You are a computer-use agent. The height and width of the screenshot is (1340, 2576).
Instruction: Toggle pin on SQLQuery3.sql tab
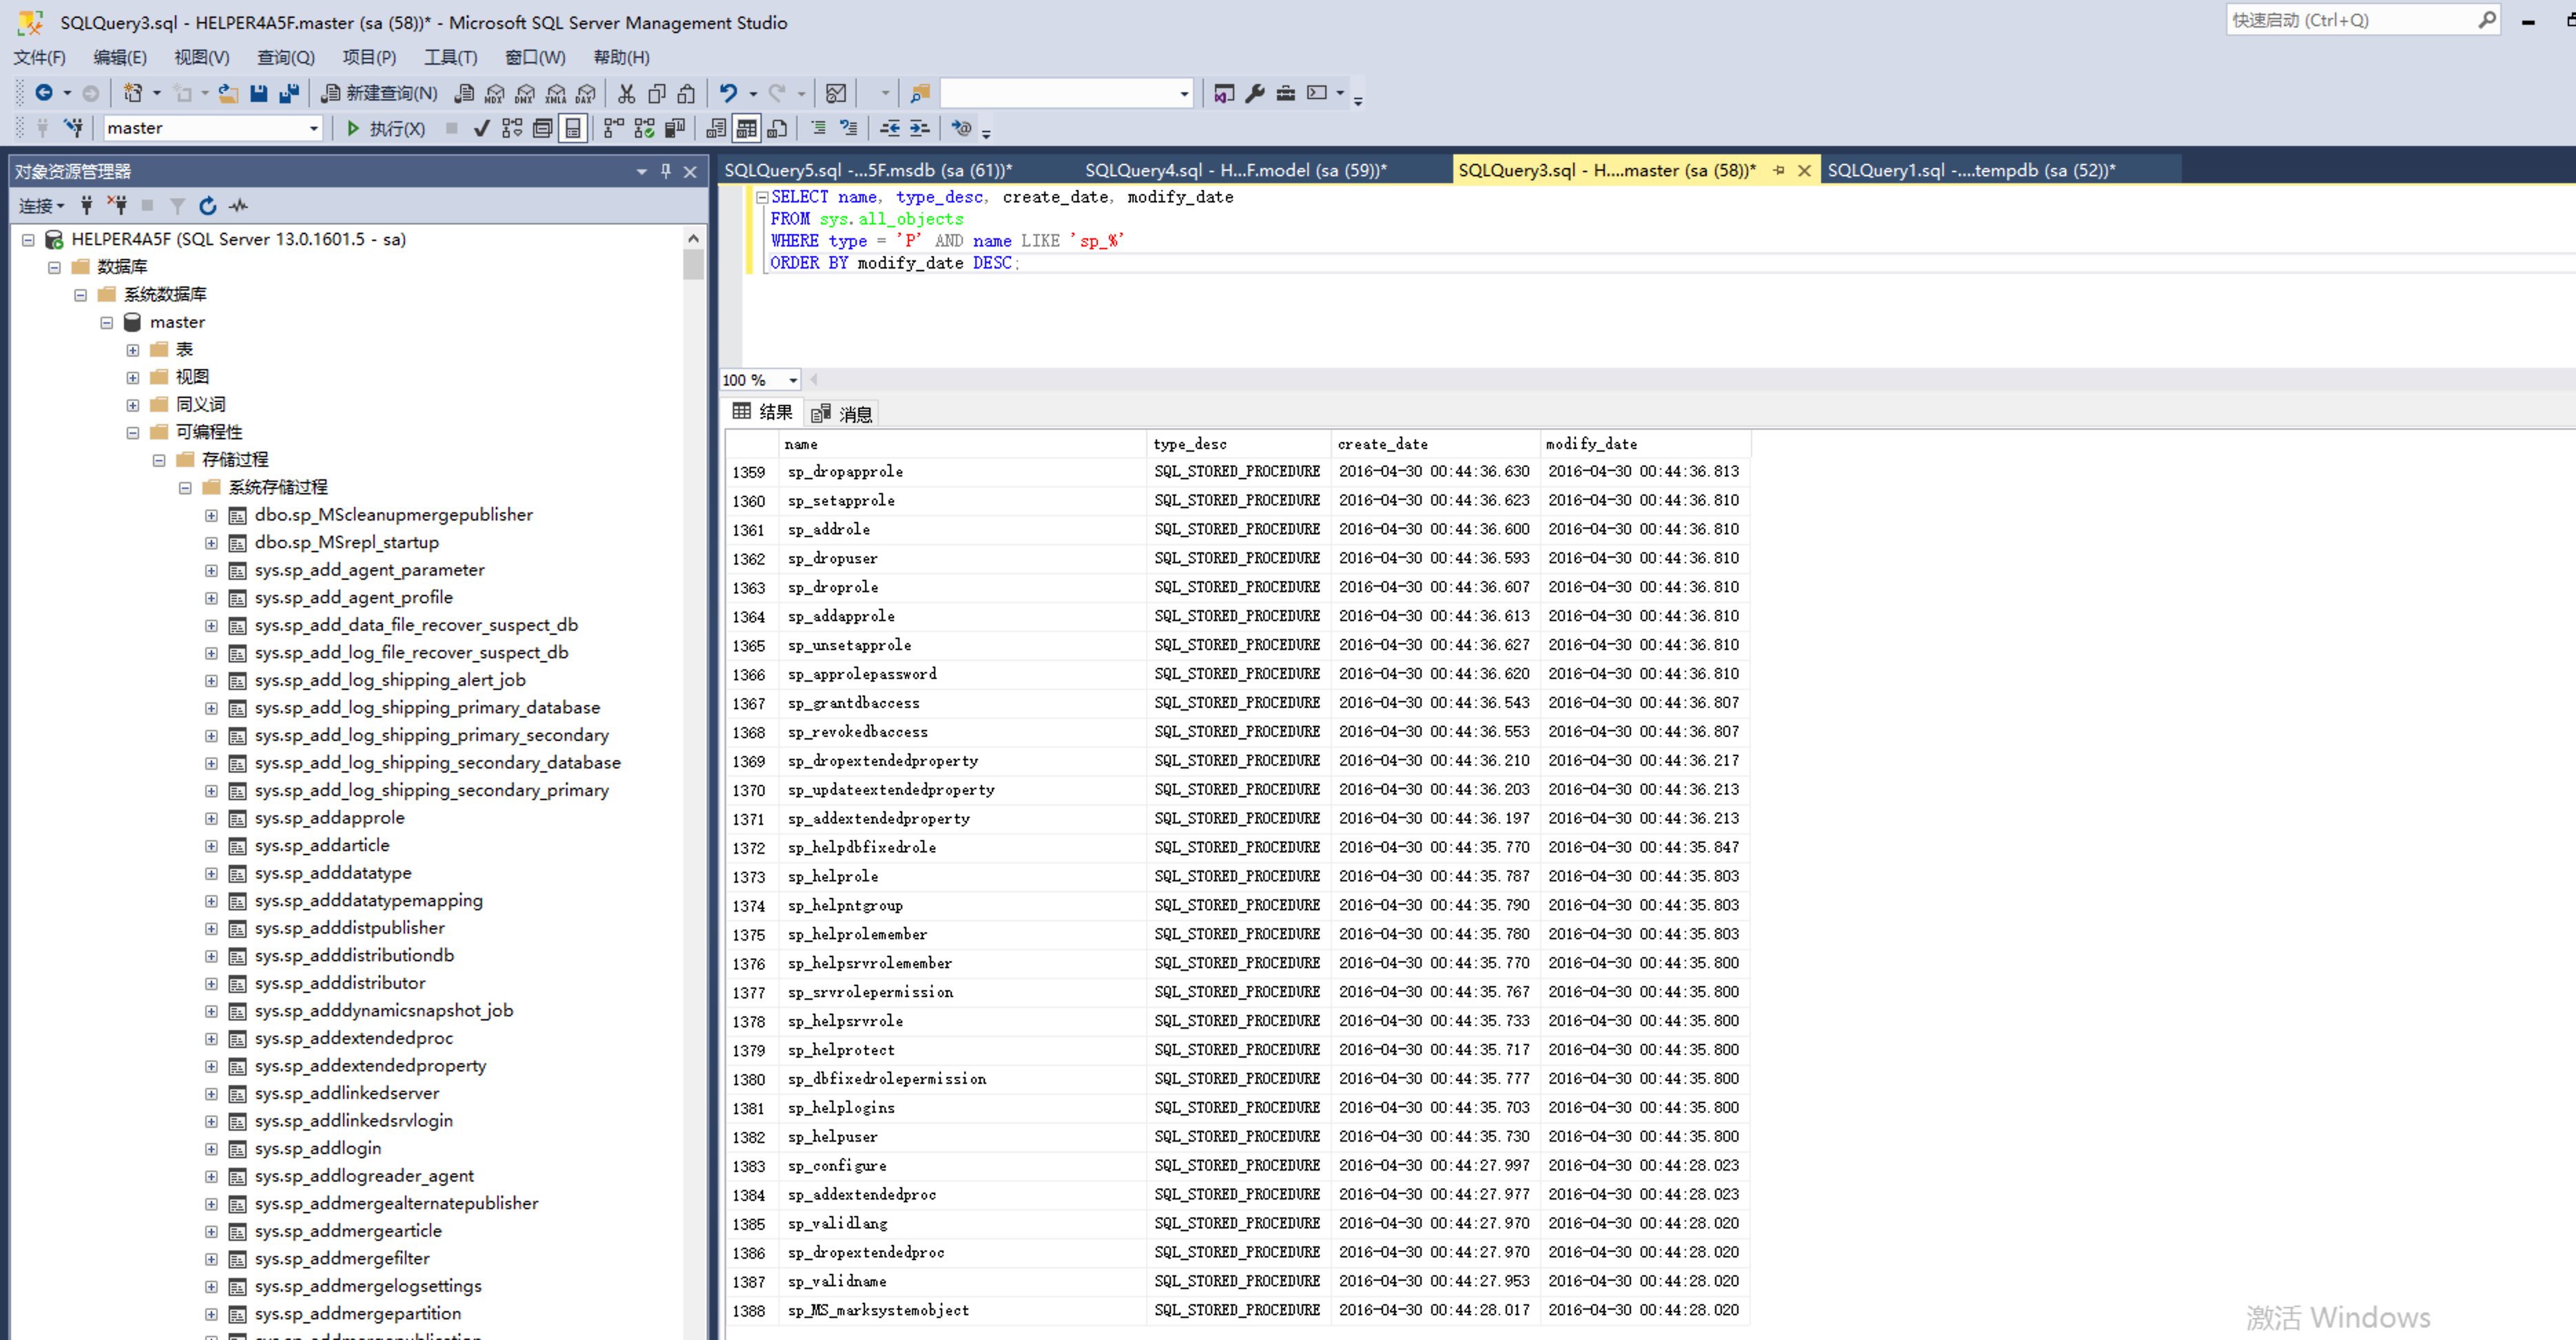(1778, 171)
